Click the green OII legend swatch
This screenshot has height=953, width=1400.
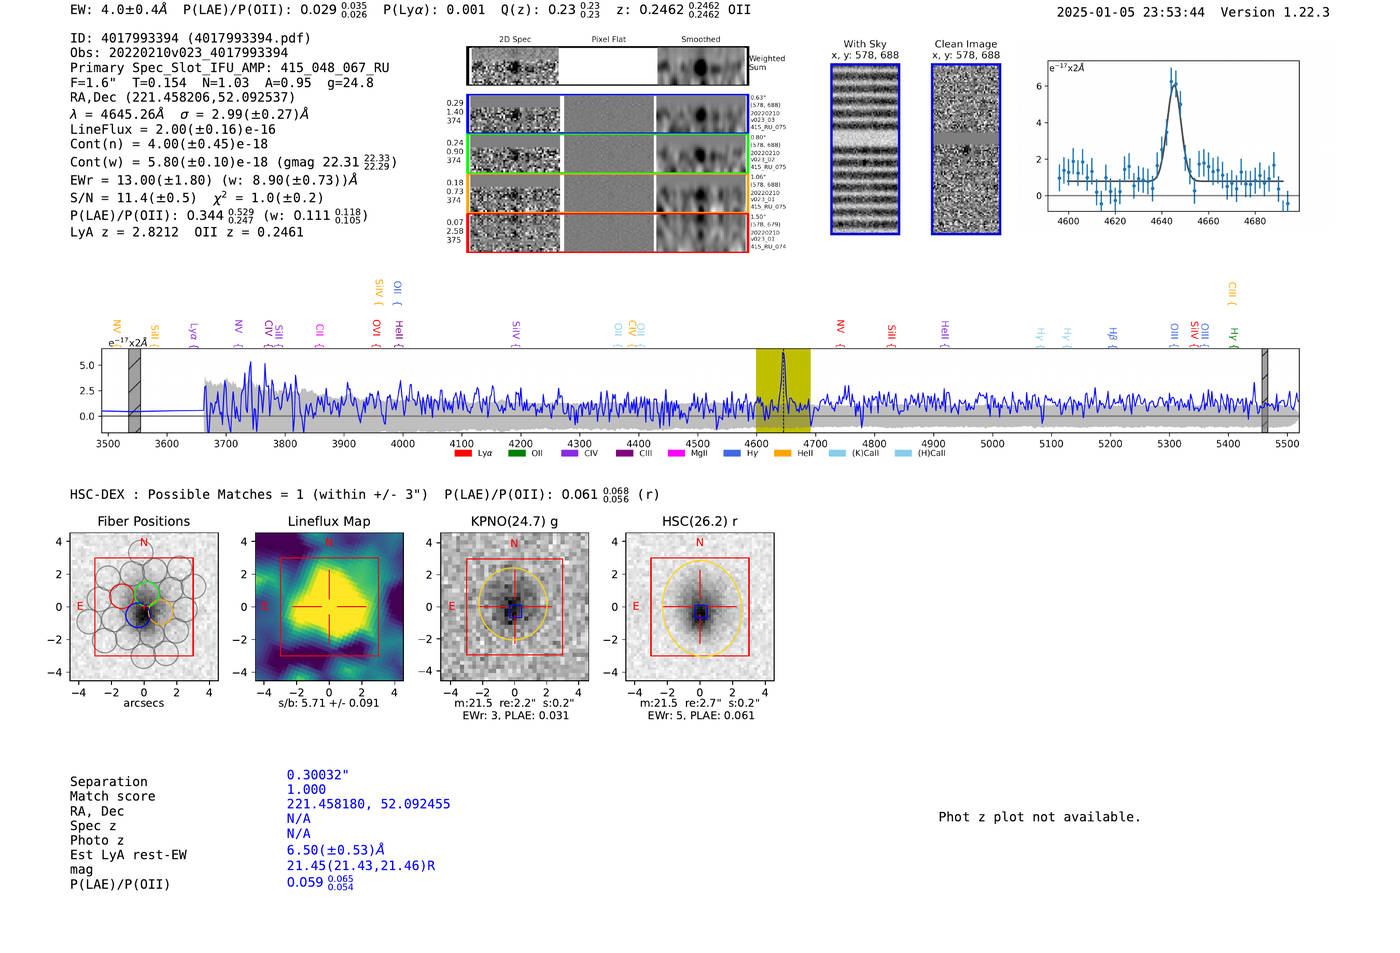click(516, 453)
